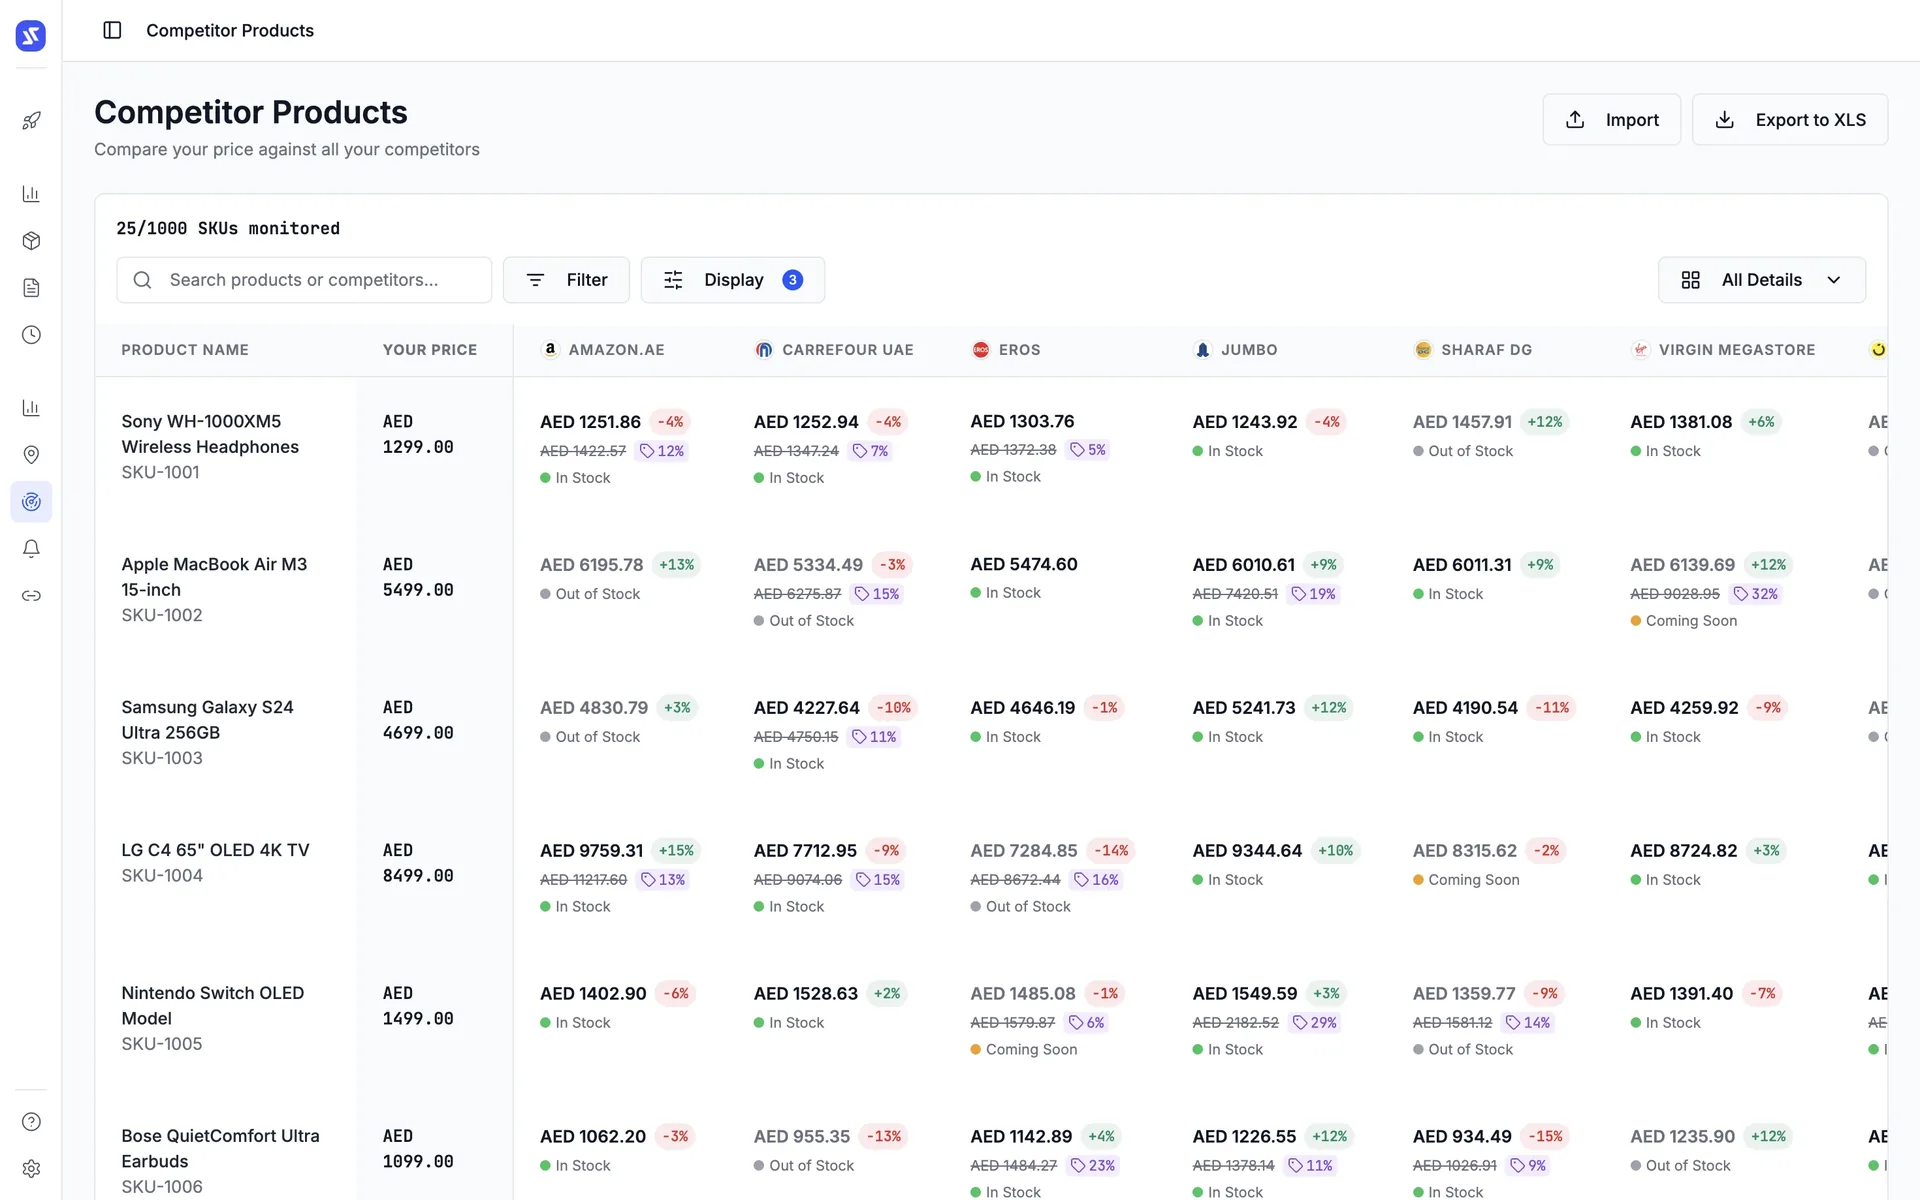The width and height of the screenshot is (1920, 1200).
Task: Open the products package icon in sidebar
Action: (31, 240)
